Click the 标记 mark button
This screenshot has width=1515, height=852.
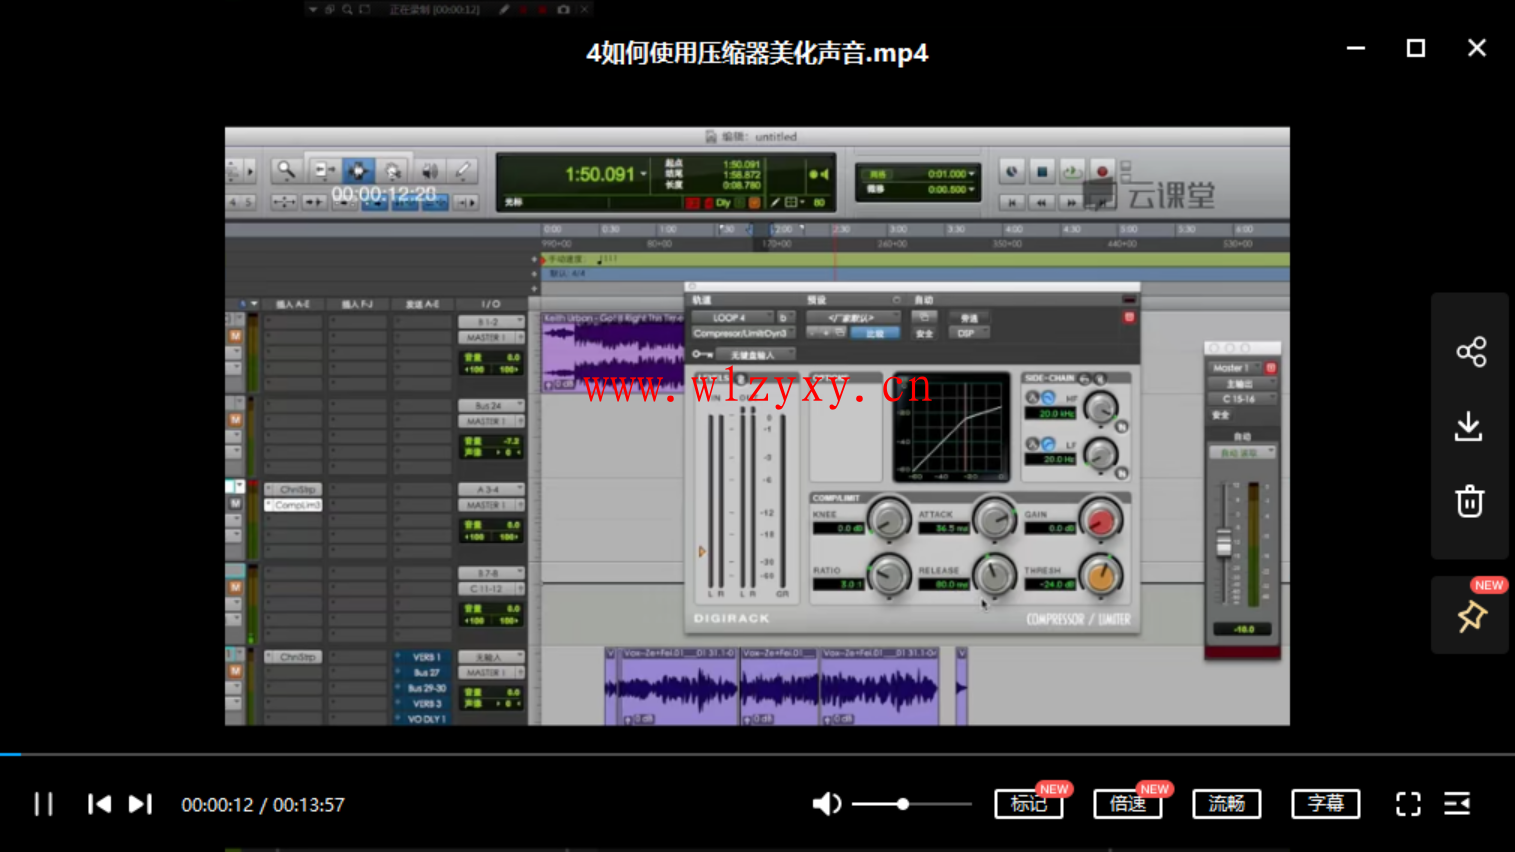click(x=1028, y=804)
